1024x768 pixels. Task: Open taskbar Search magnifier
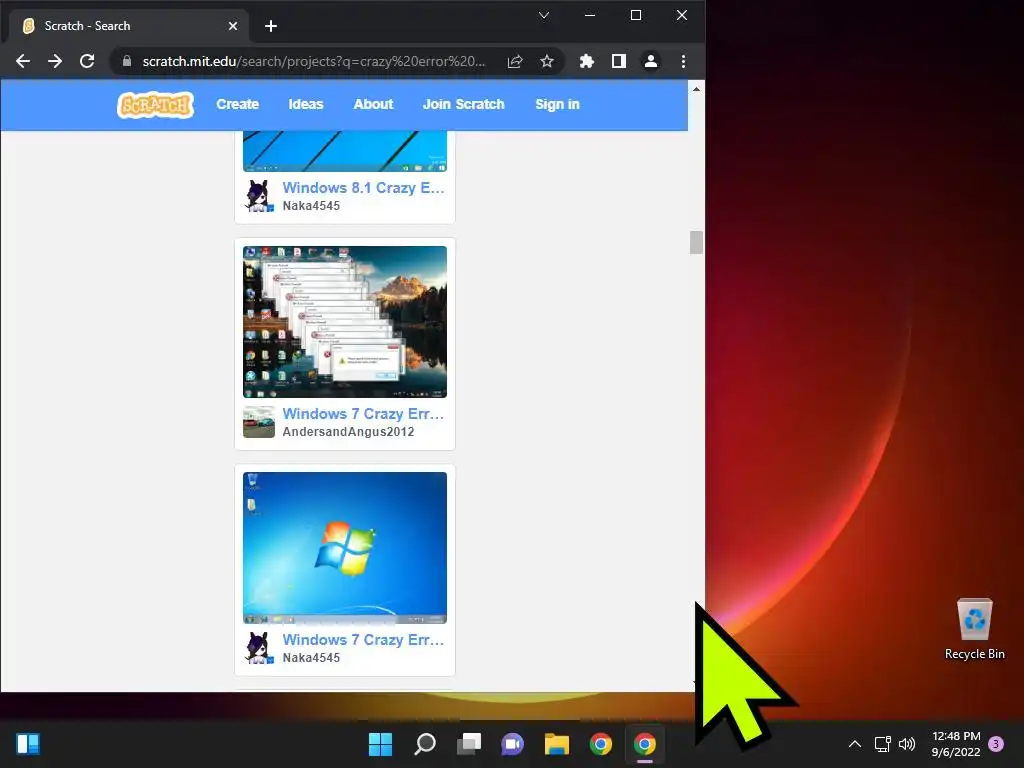pos(424,744)
